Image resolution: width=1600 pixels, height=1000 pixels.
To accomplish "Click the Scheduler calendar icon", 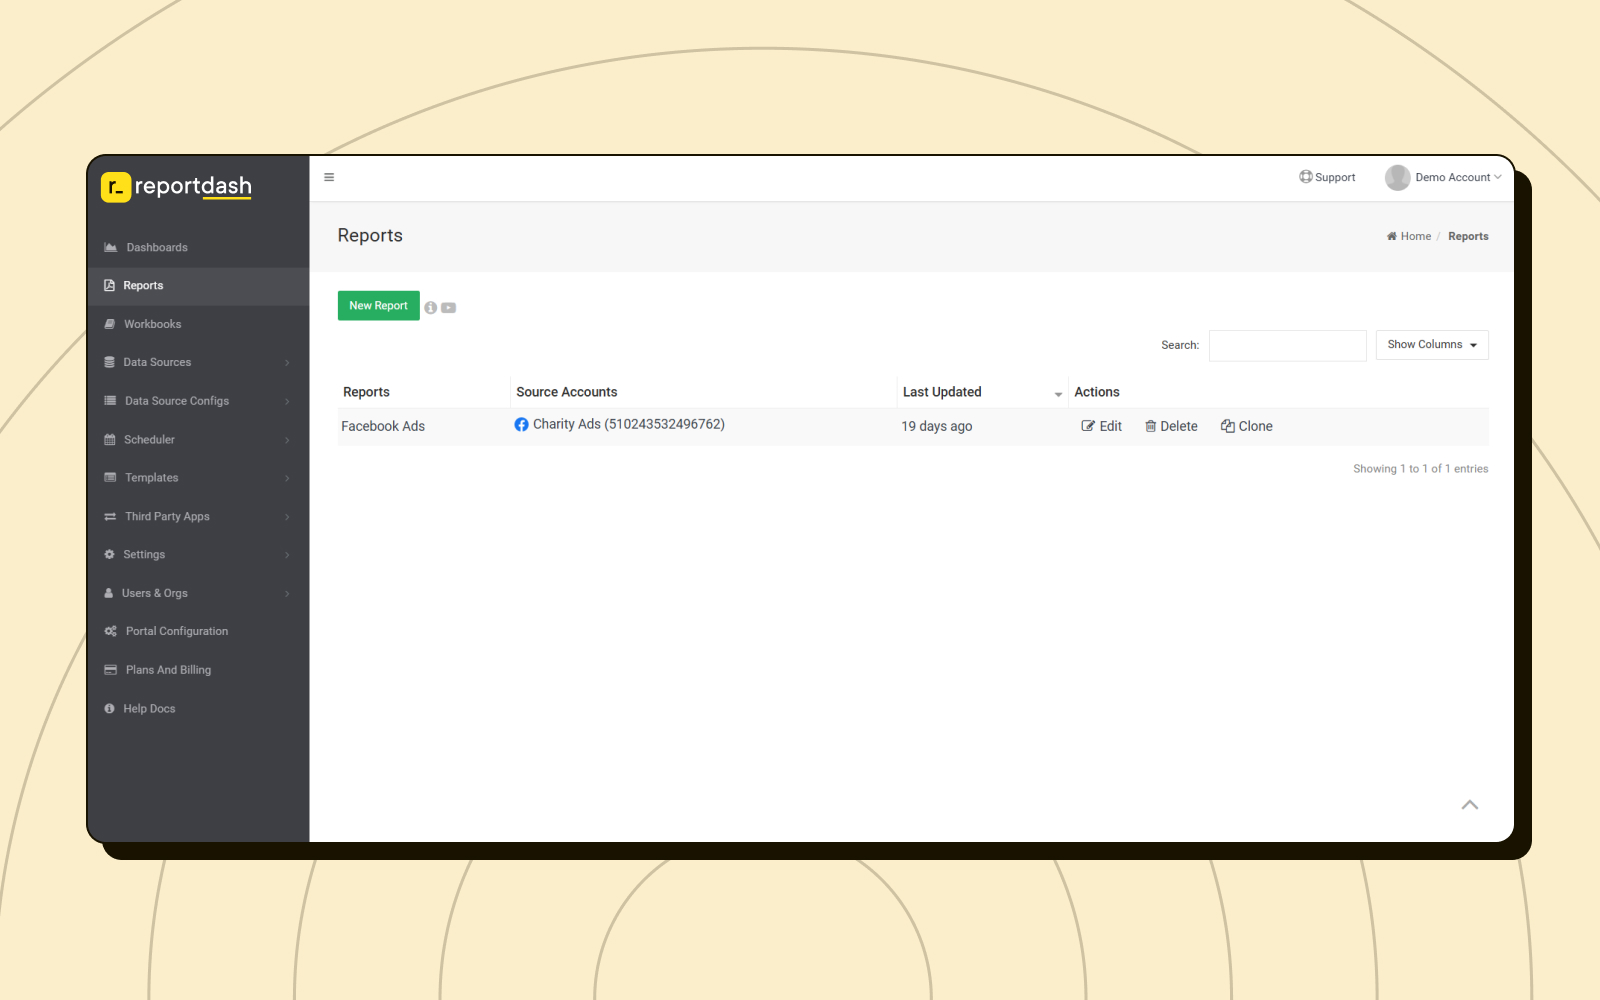I will pyautogui.click(x=110, y=439).
